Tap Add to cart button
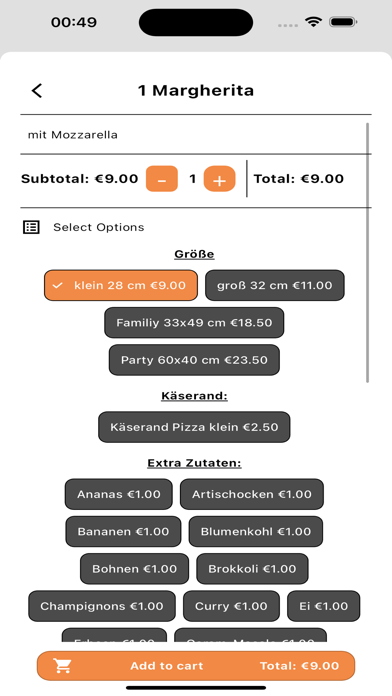This screenshot has height=696, width=392. pos(196,666)
